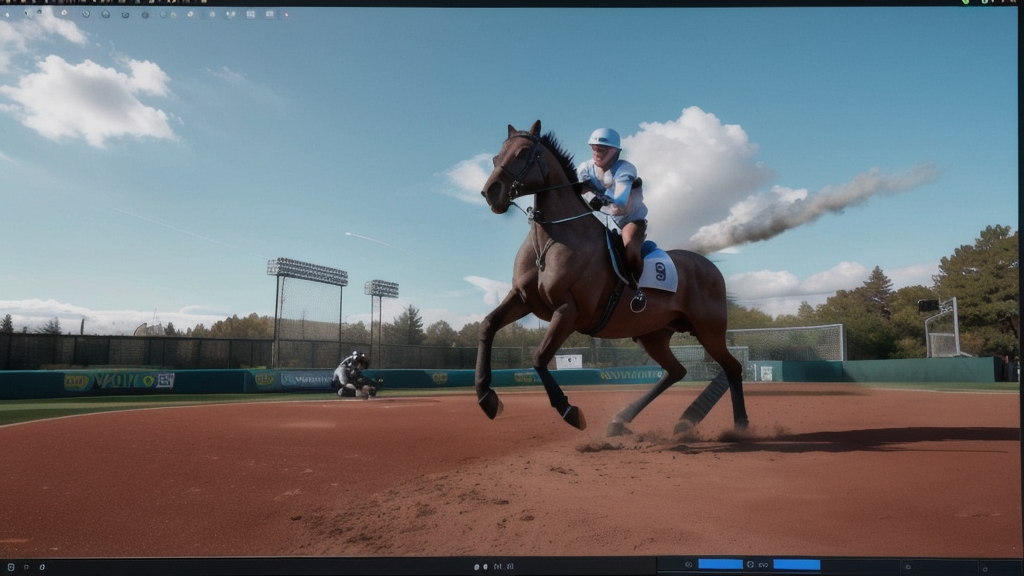Click the window layout icon beside the grid icon
1024x576 pixels.
270,14
